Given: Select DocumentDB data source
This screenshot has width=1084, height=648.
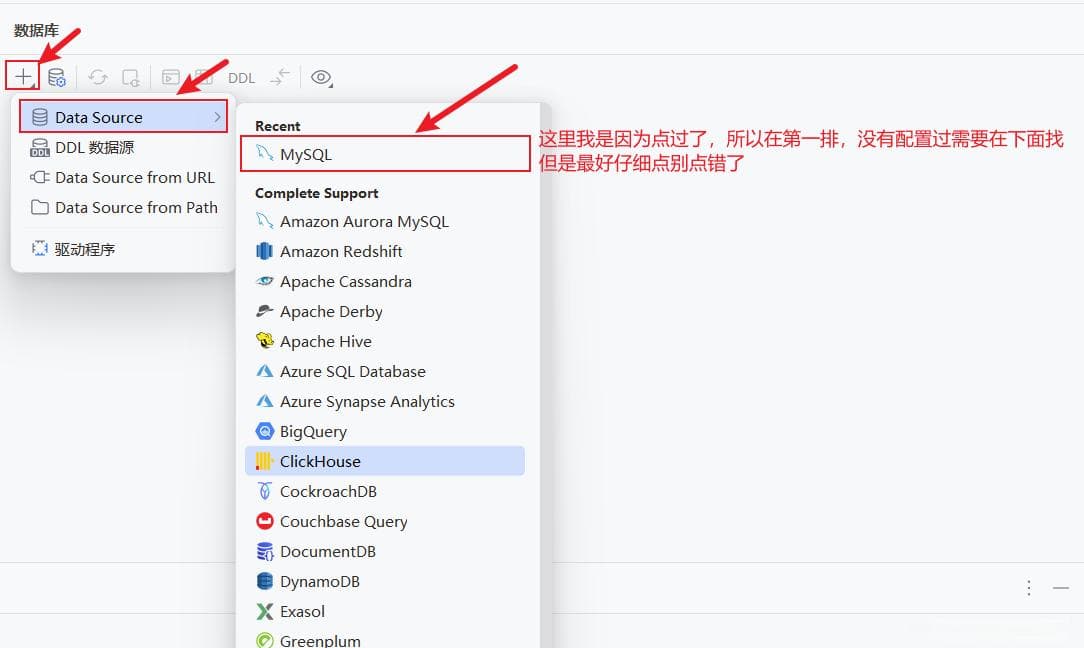Looking at the screenshot, I should (x=385, y=551).
